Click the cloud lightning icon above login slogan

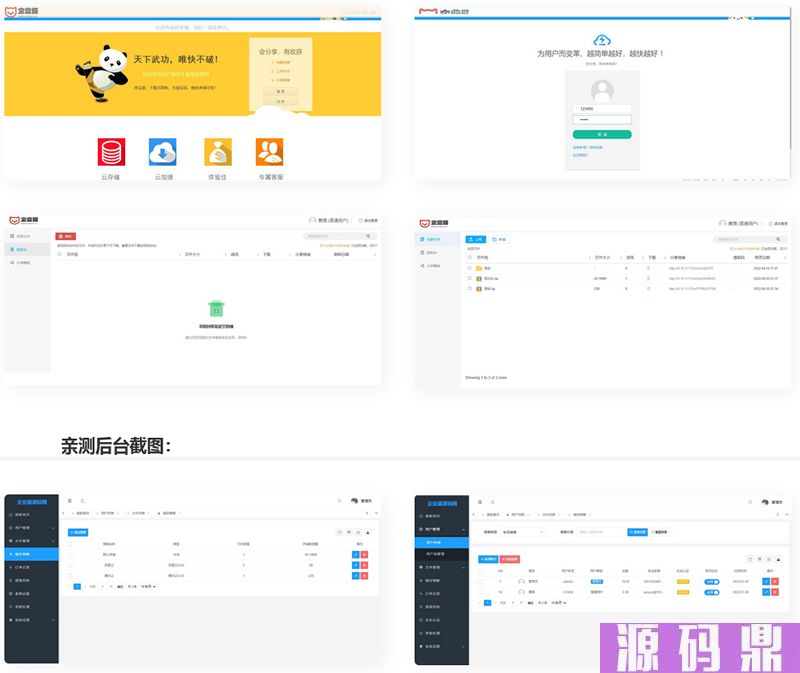[x=602, y=40]
